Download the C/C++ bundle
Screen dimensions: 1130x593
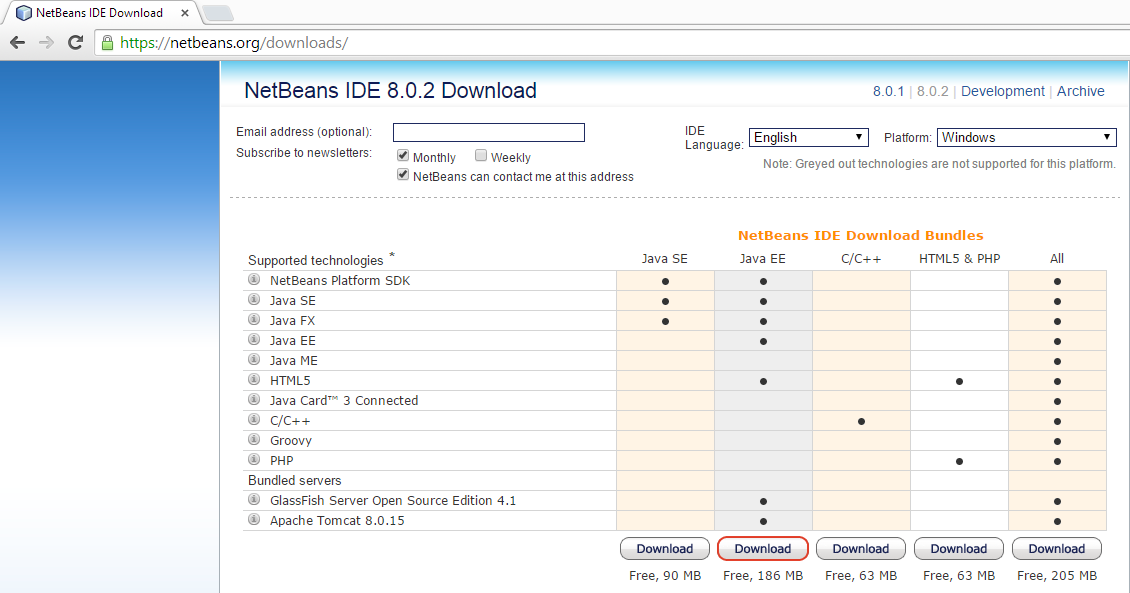(860, 549)
